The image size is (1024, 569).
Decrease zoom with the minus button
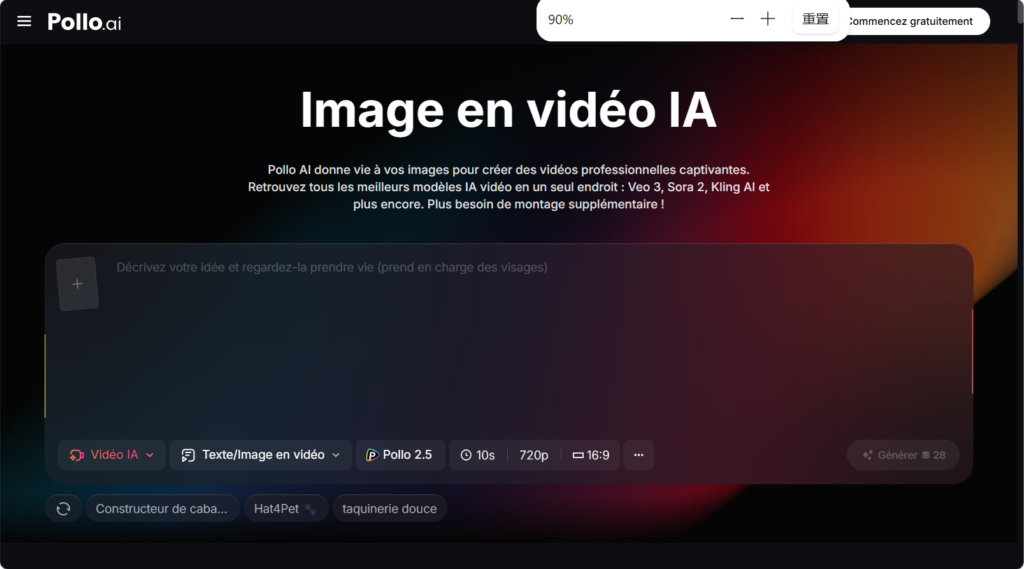pos(737,19)
